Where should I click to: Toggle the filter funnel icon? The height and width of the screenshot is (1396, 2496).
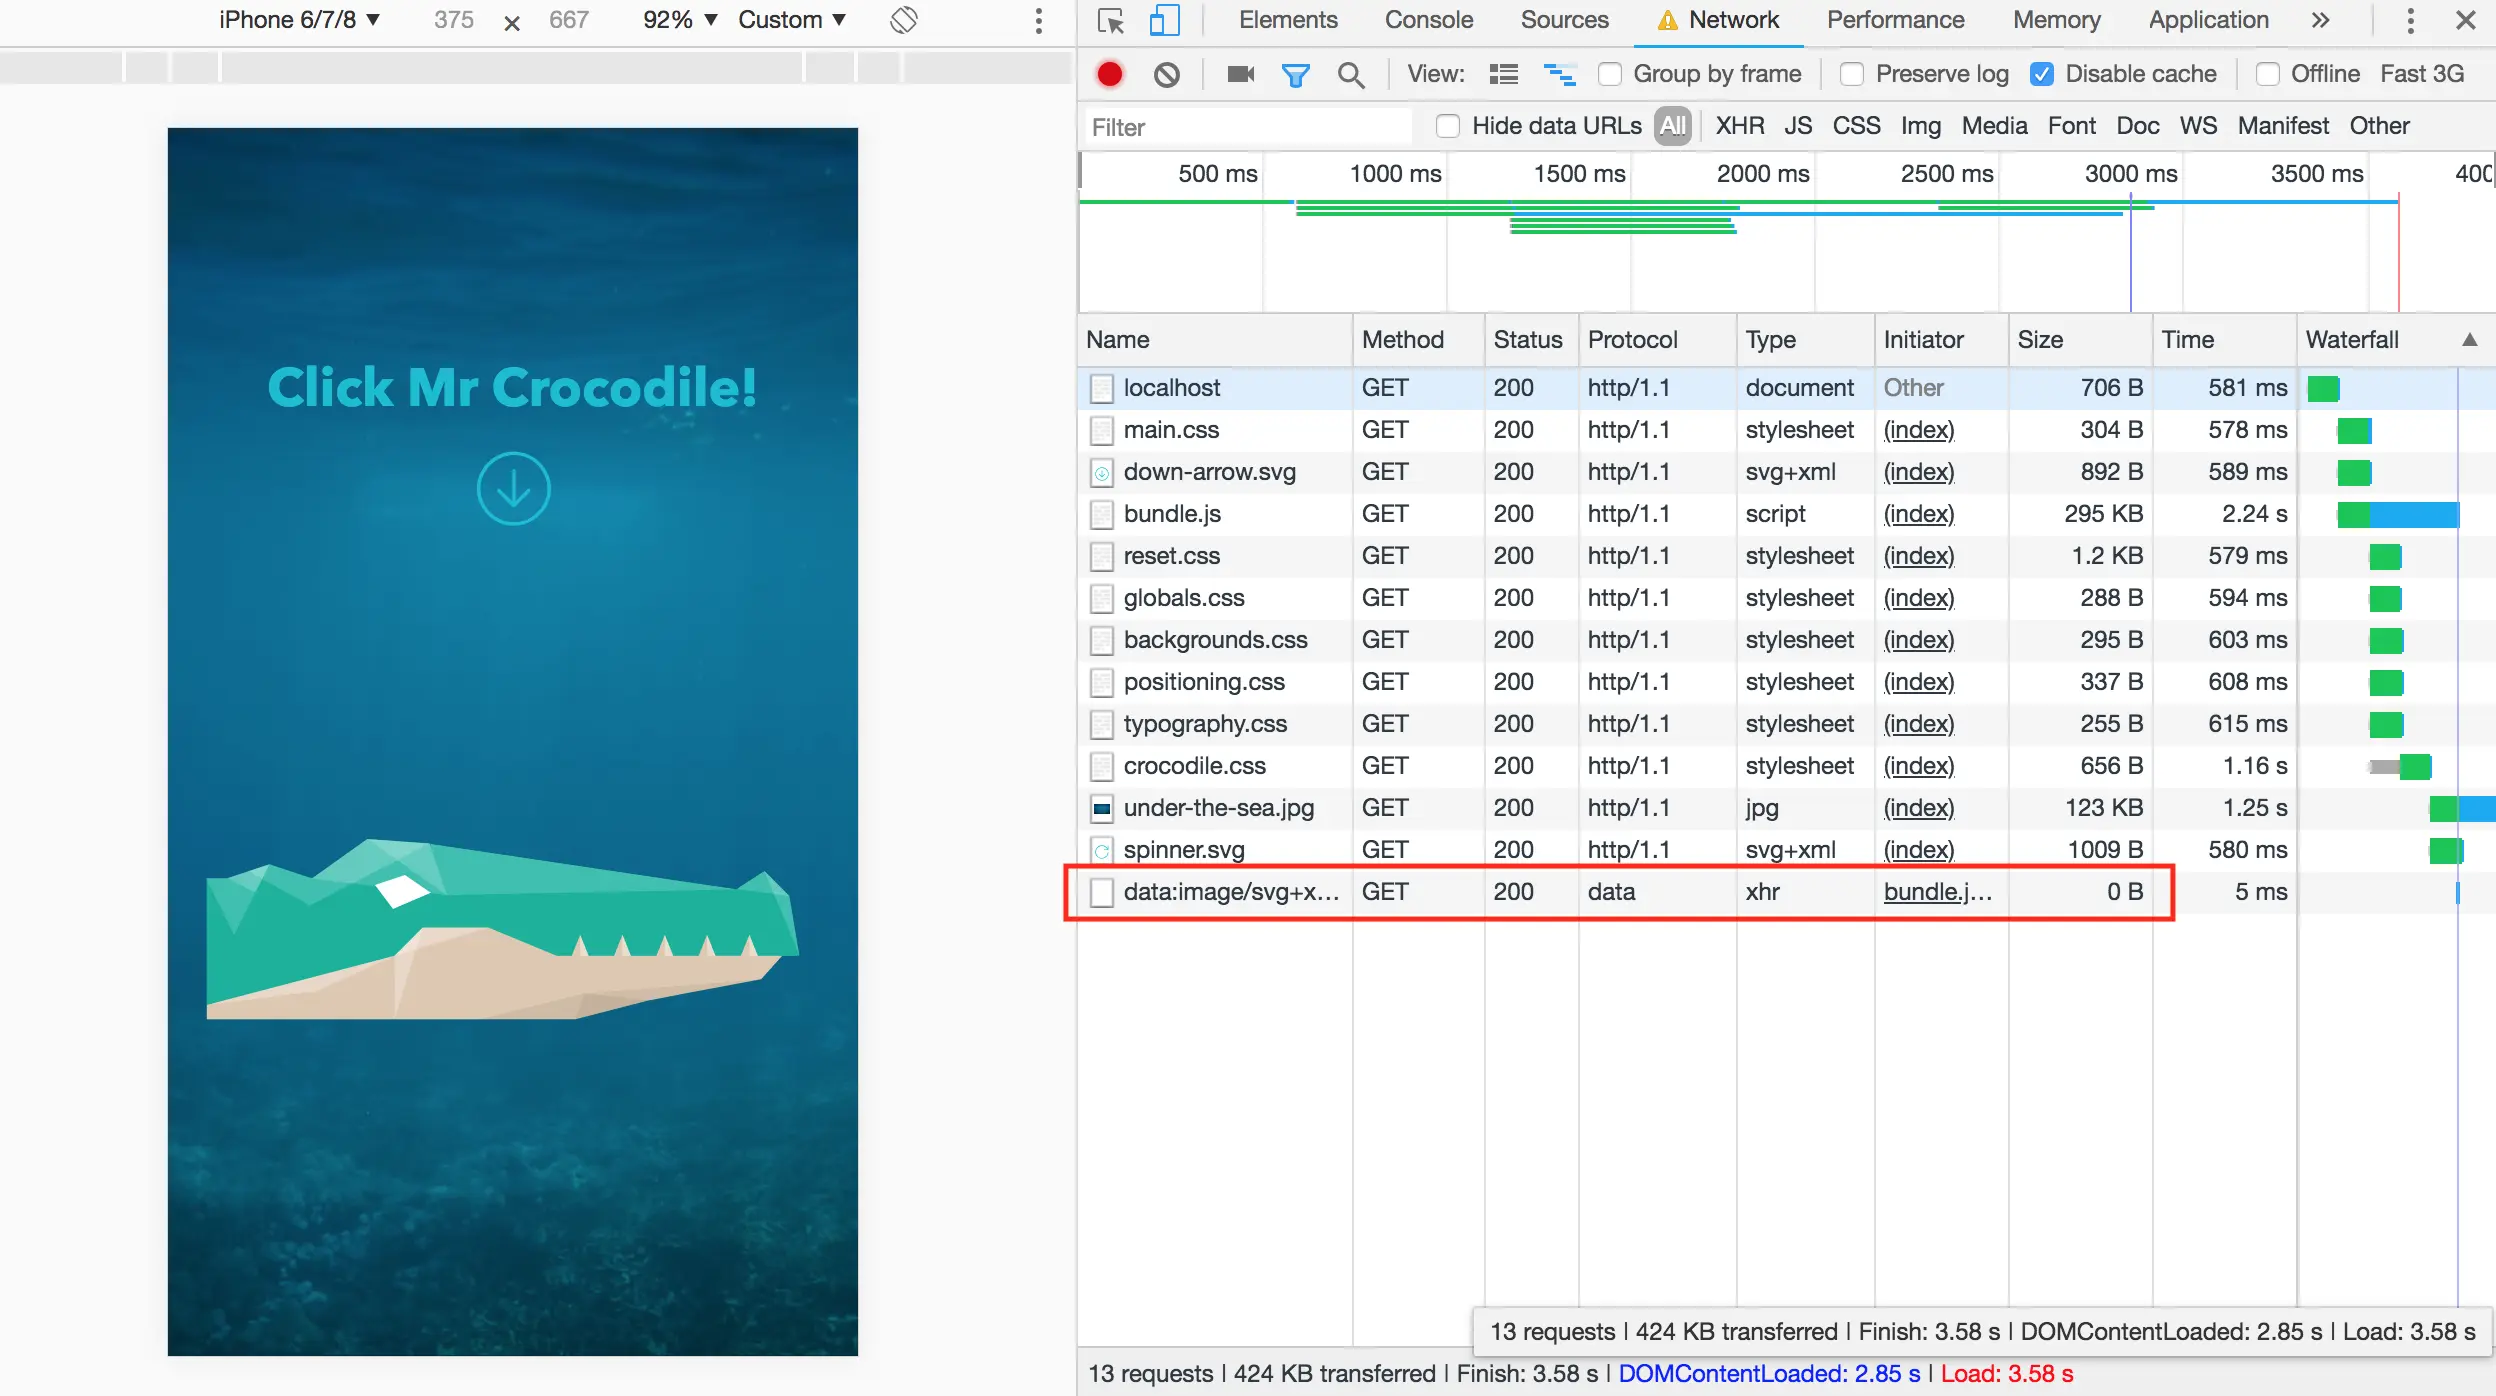(x=1296, y=75)
